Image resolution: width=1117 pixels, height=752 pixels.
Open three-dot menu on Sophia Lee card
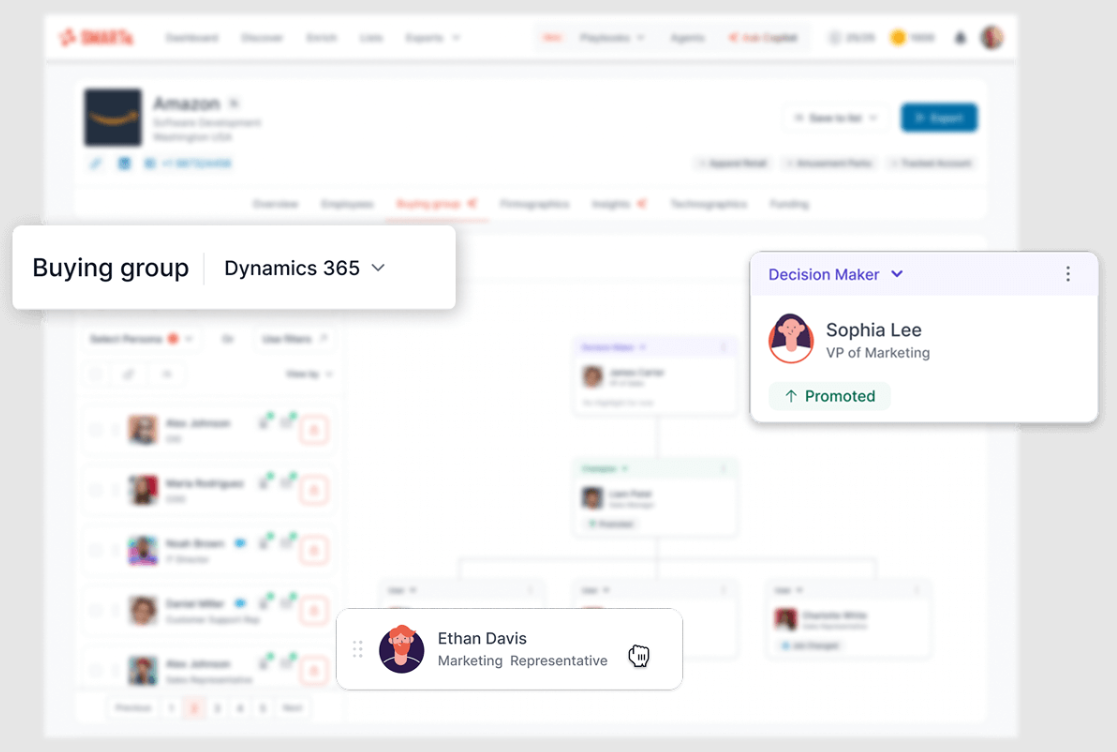coord(1067,274)
